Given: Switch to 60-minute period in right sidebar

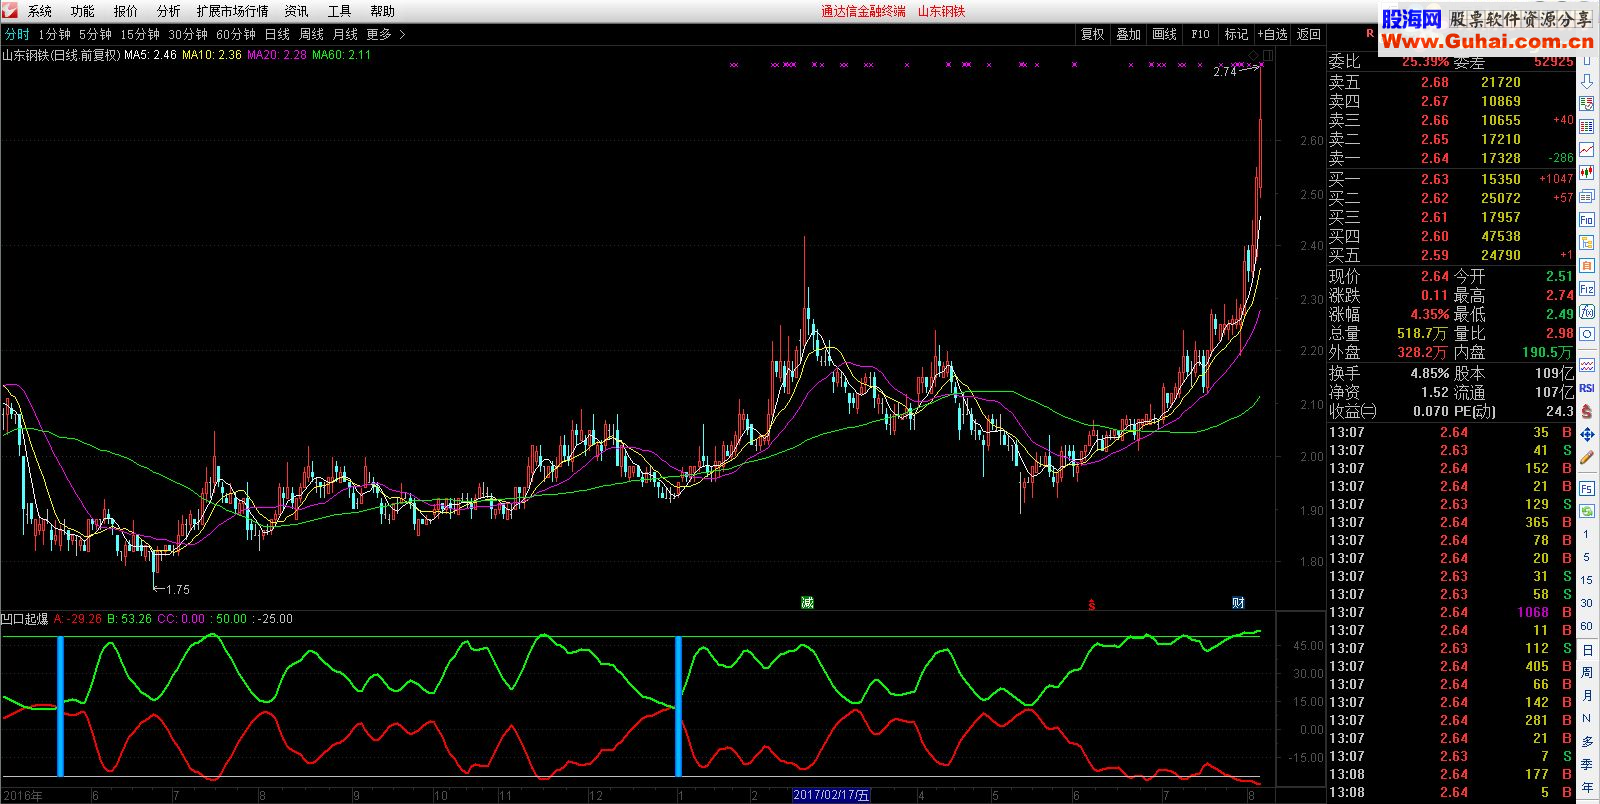Looking at the screenshot, I should pos(1587,626).
